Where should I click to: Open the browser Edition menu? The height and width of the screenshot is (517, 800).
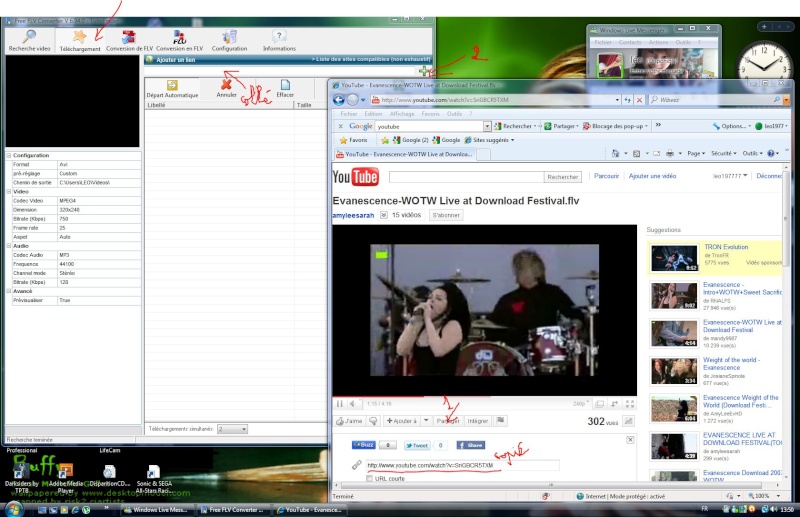(x=373, y=114)
